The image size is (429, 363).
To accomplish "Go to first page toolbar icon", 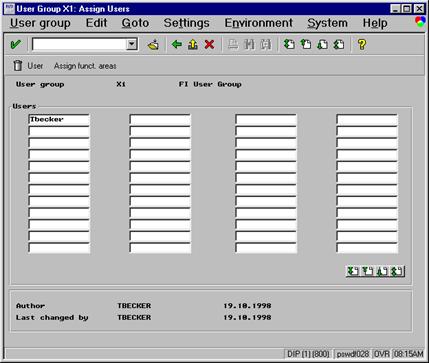I will pyautogui.click(x=289, y=44).
